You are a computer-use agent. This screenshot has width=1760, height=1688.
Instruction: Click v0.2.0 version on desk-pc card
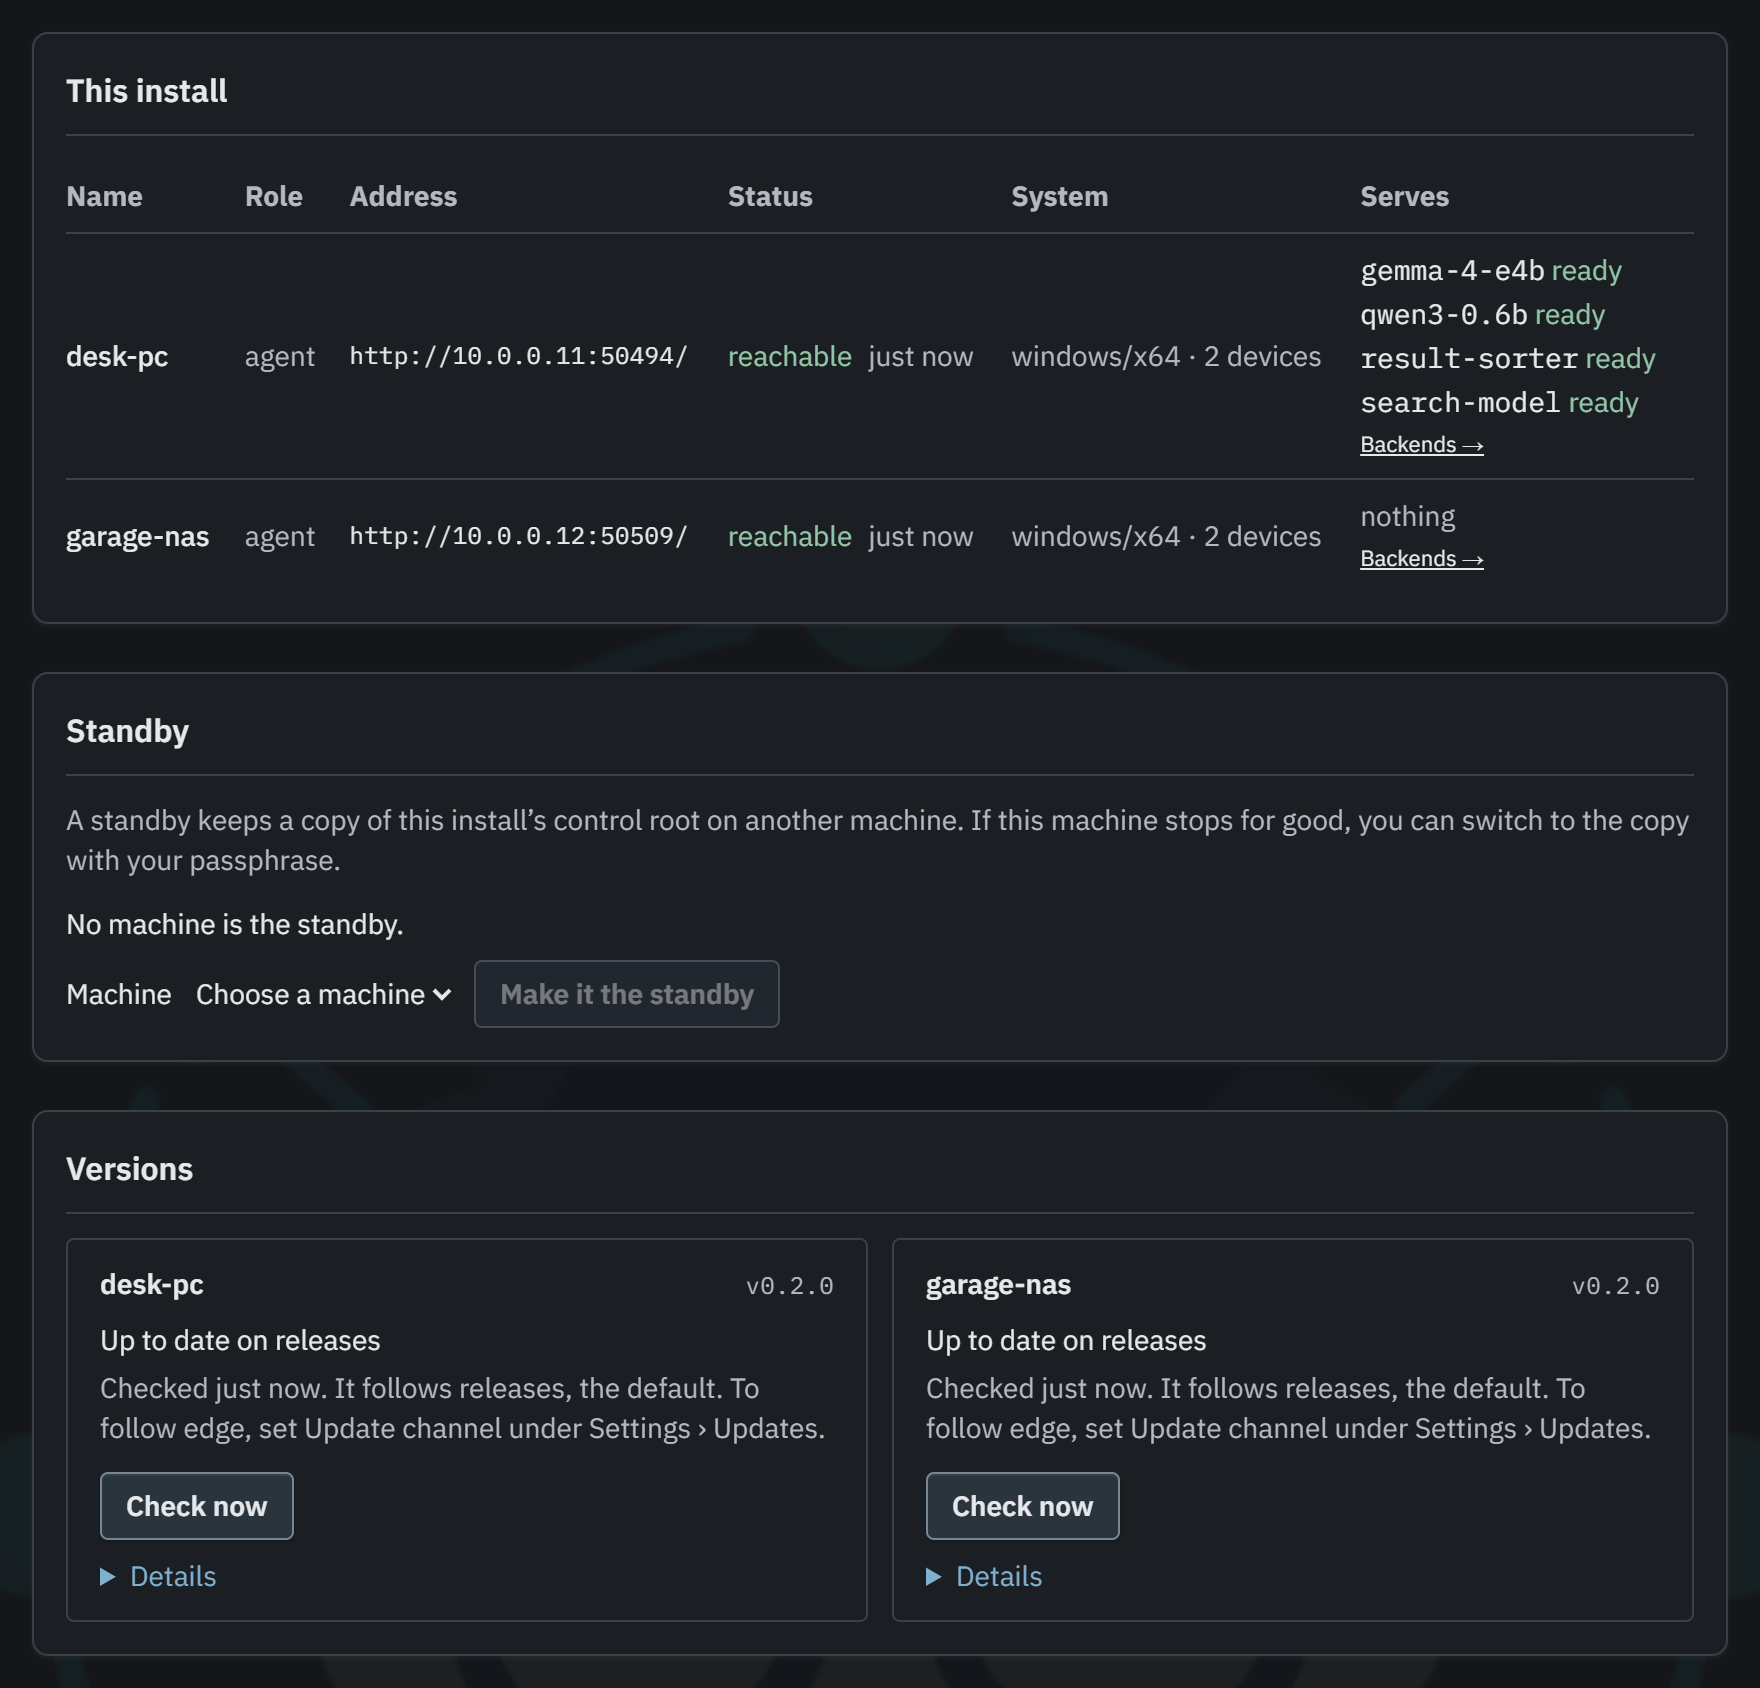790,1286
